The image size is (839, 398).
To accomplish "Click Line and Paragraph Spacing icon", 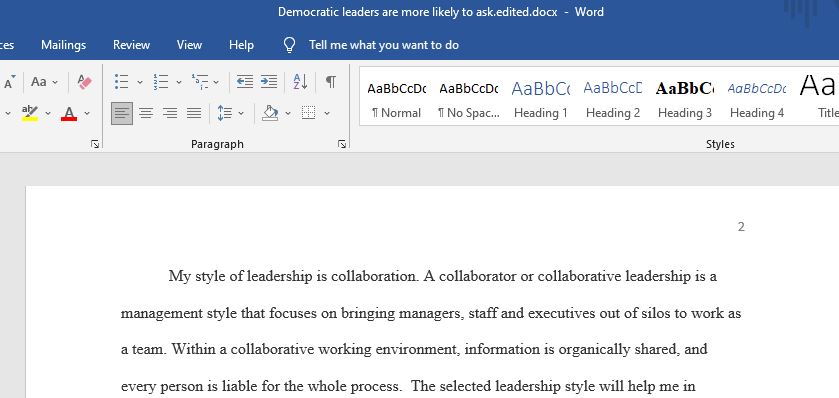I will pos(225,113).
